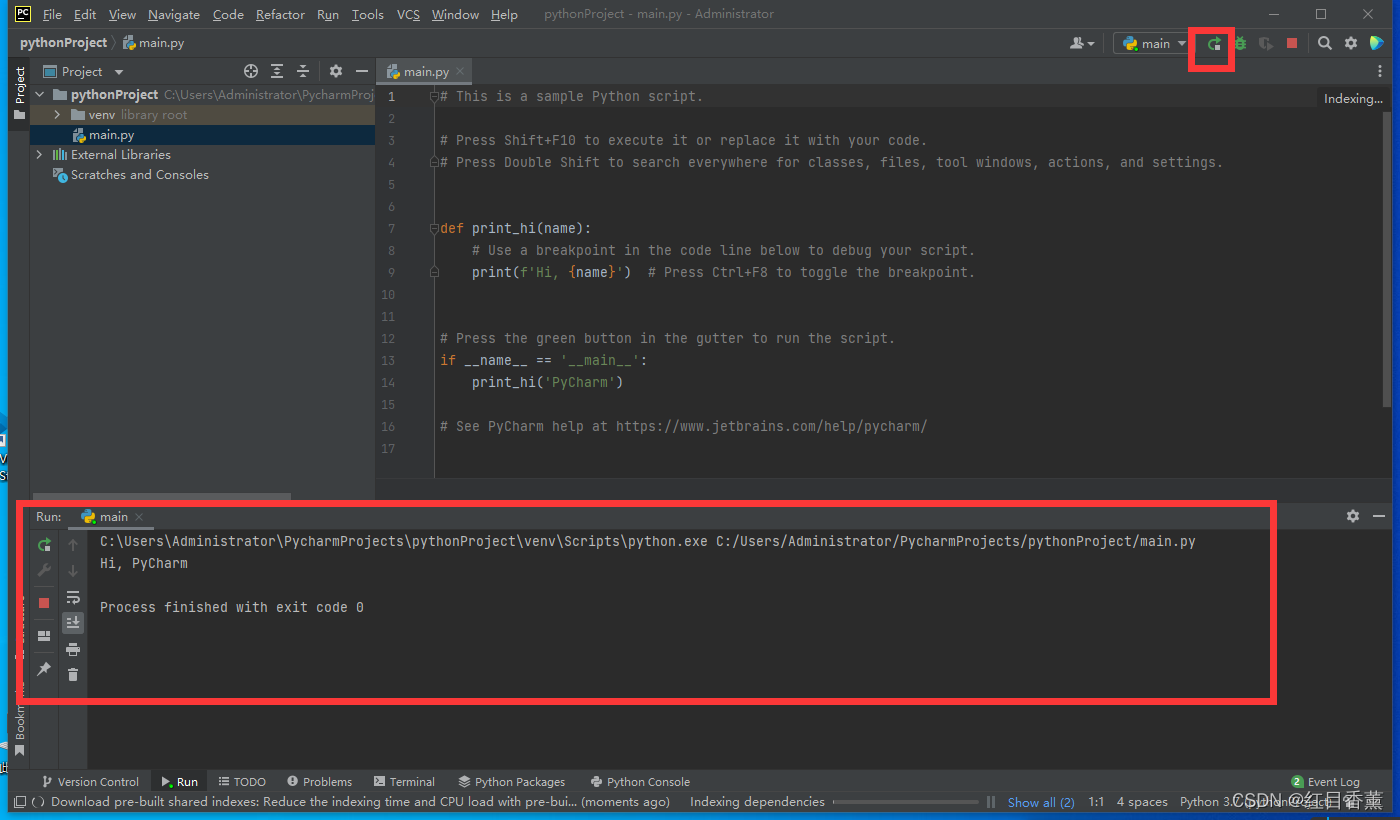Open the Code With Me user dropdown
This screenshot has height=820, width=1400.
(x=1082, y=44)
